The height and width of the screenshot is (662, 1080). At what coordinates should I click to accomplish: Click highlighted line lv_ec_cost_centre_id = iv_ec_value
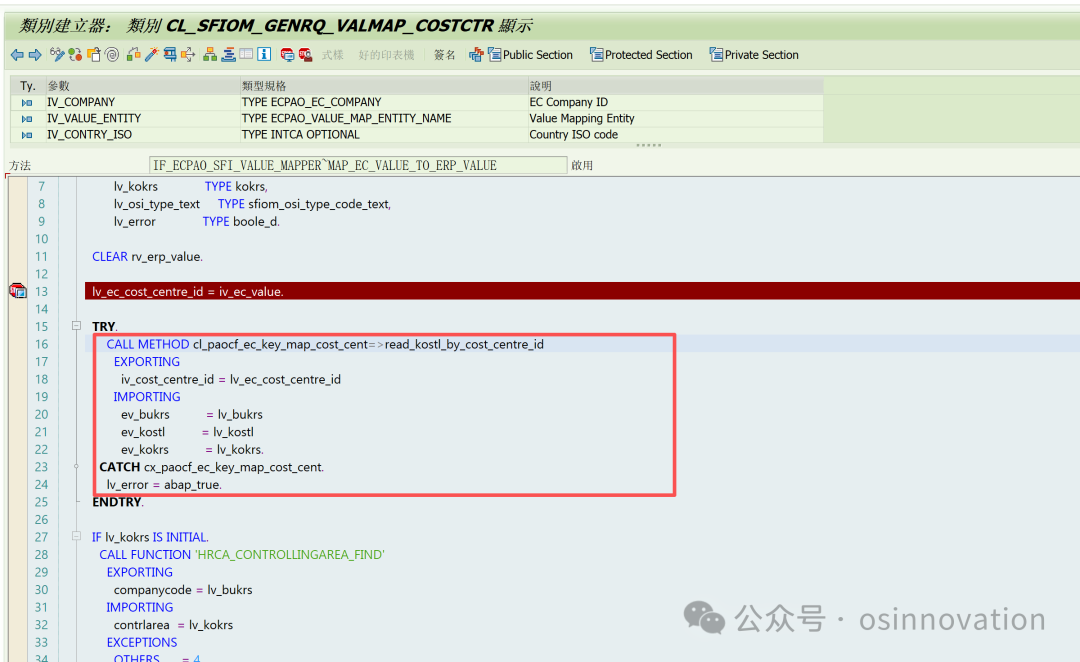[187, 291]
